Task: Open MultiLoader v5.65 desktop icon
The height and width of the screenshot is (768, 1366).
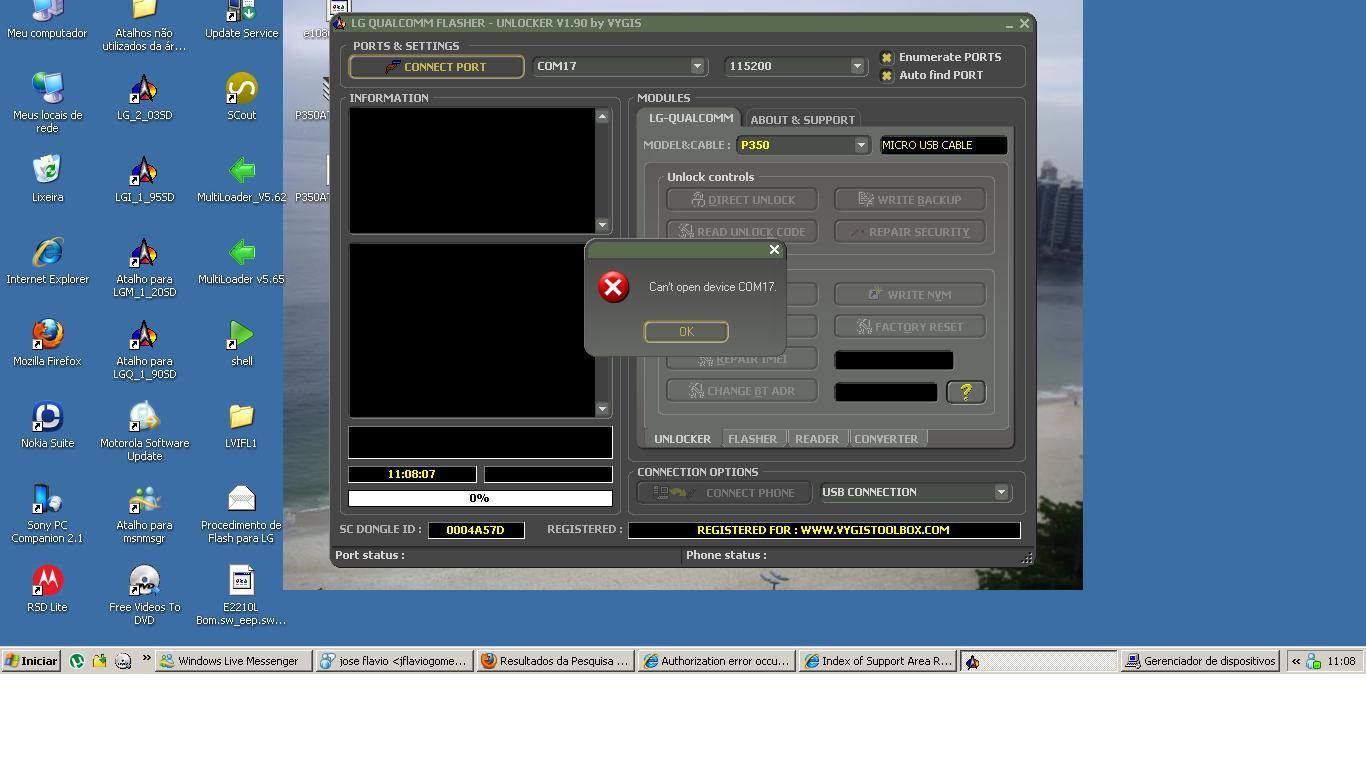Action: click(241, 260)
